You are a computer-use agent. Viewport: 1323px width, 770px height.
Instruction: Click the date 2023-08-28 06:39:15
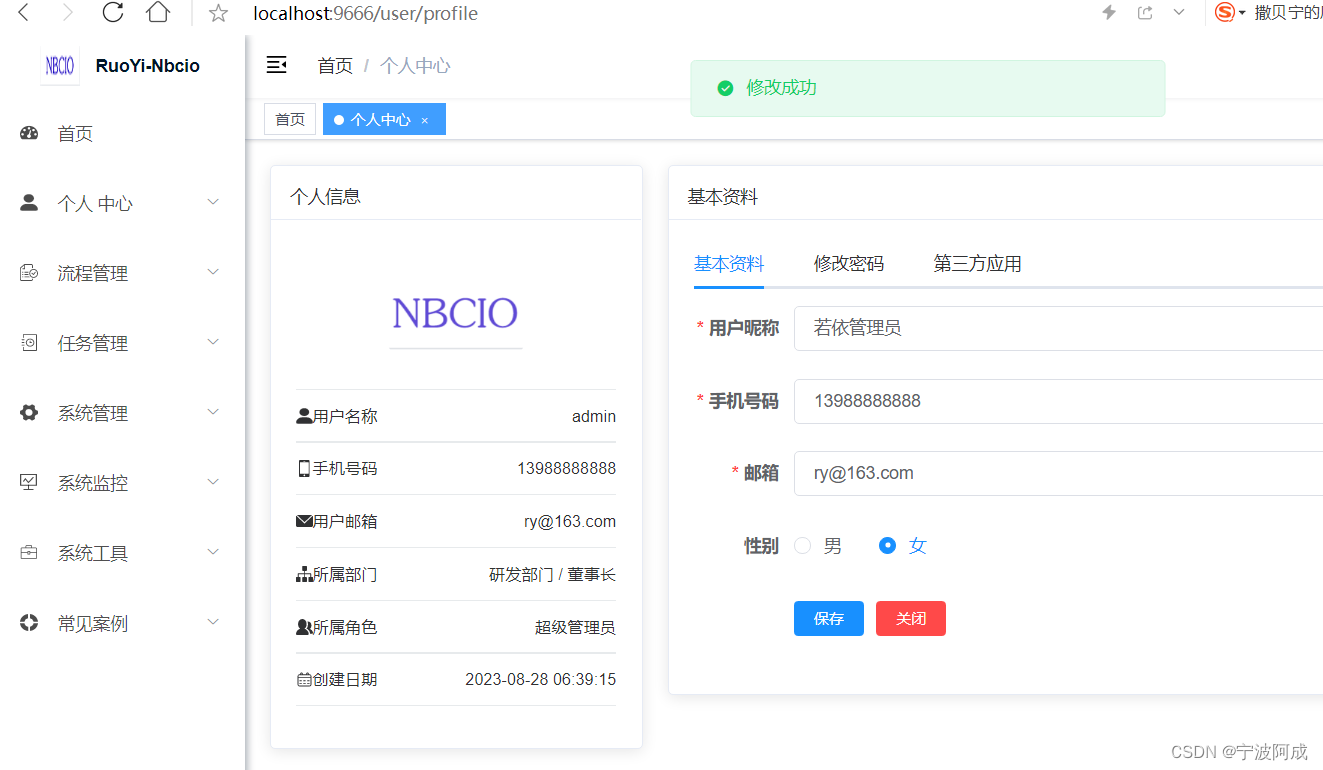[540, 680]
